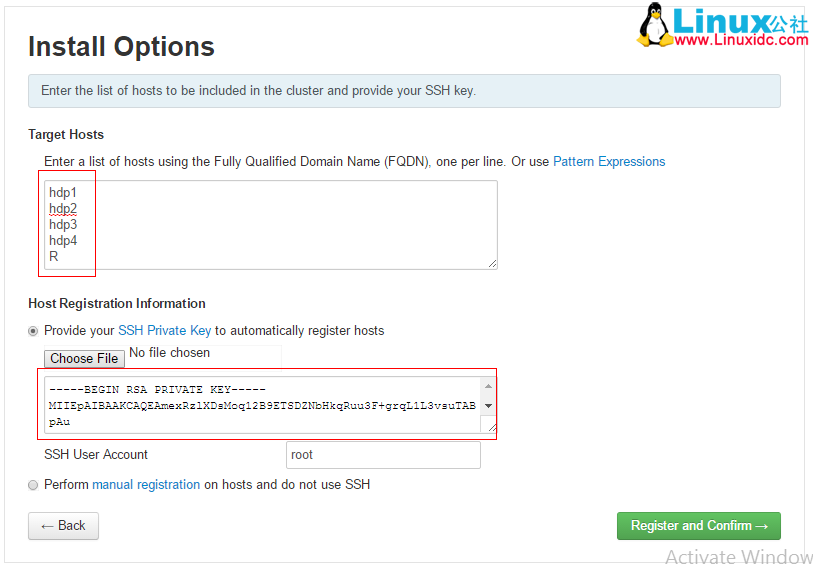Screen dimensions: 813x568
Task: Click the www.Linuxidc.com watermark text
Action: (x=742, y=40)
